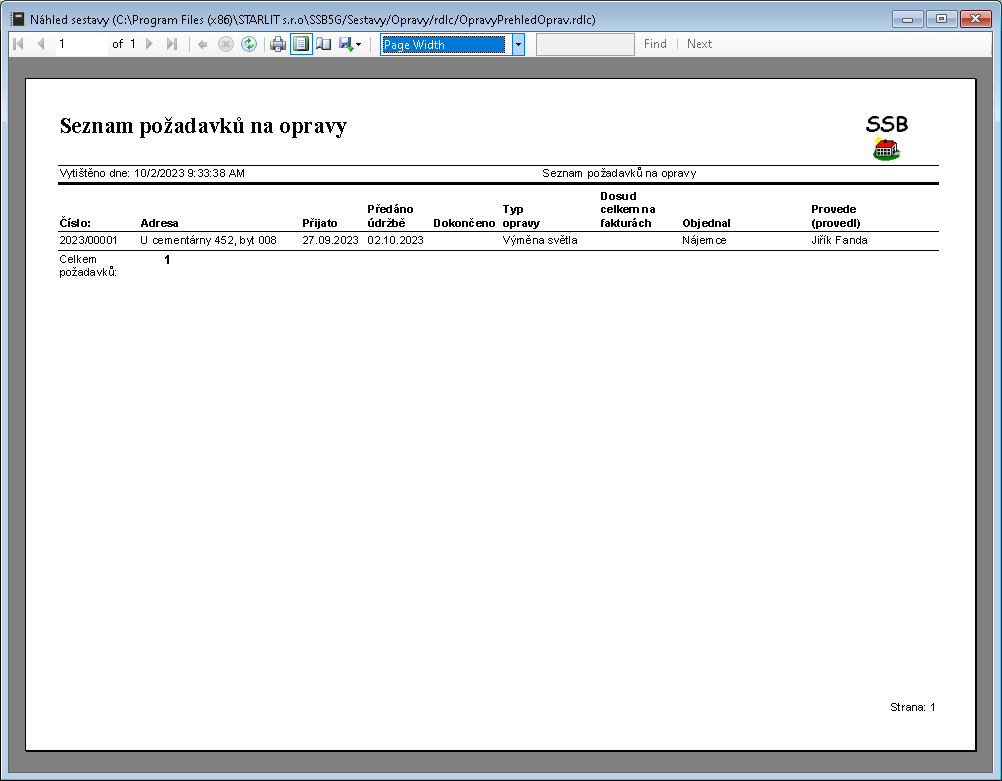This screenshot has width=1002, height=781.
Task: Click the find text search box
Action: click(x=585, y=44)
